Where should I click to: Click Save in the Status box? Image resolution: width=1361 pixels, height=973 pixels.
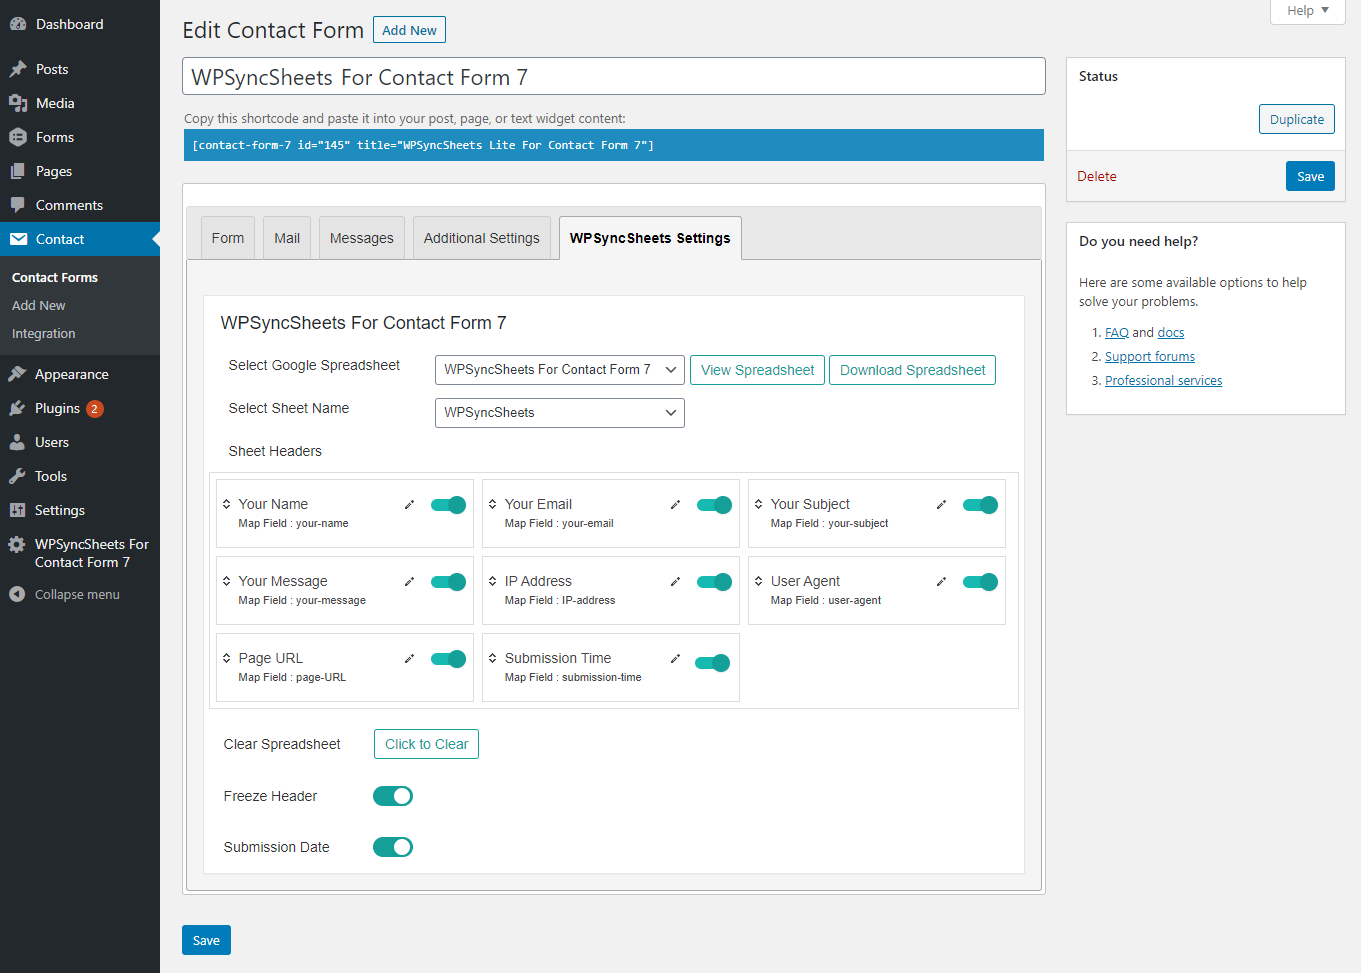point(1311,176)
